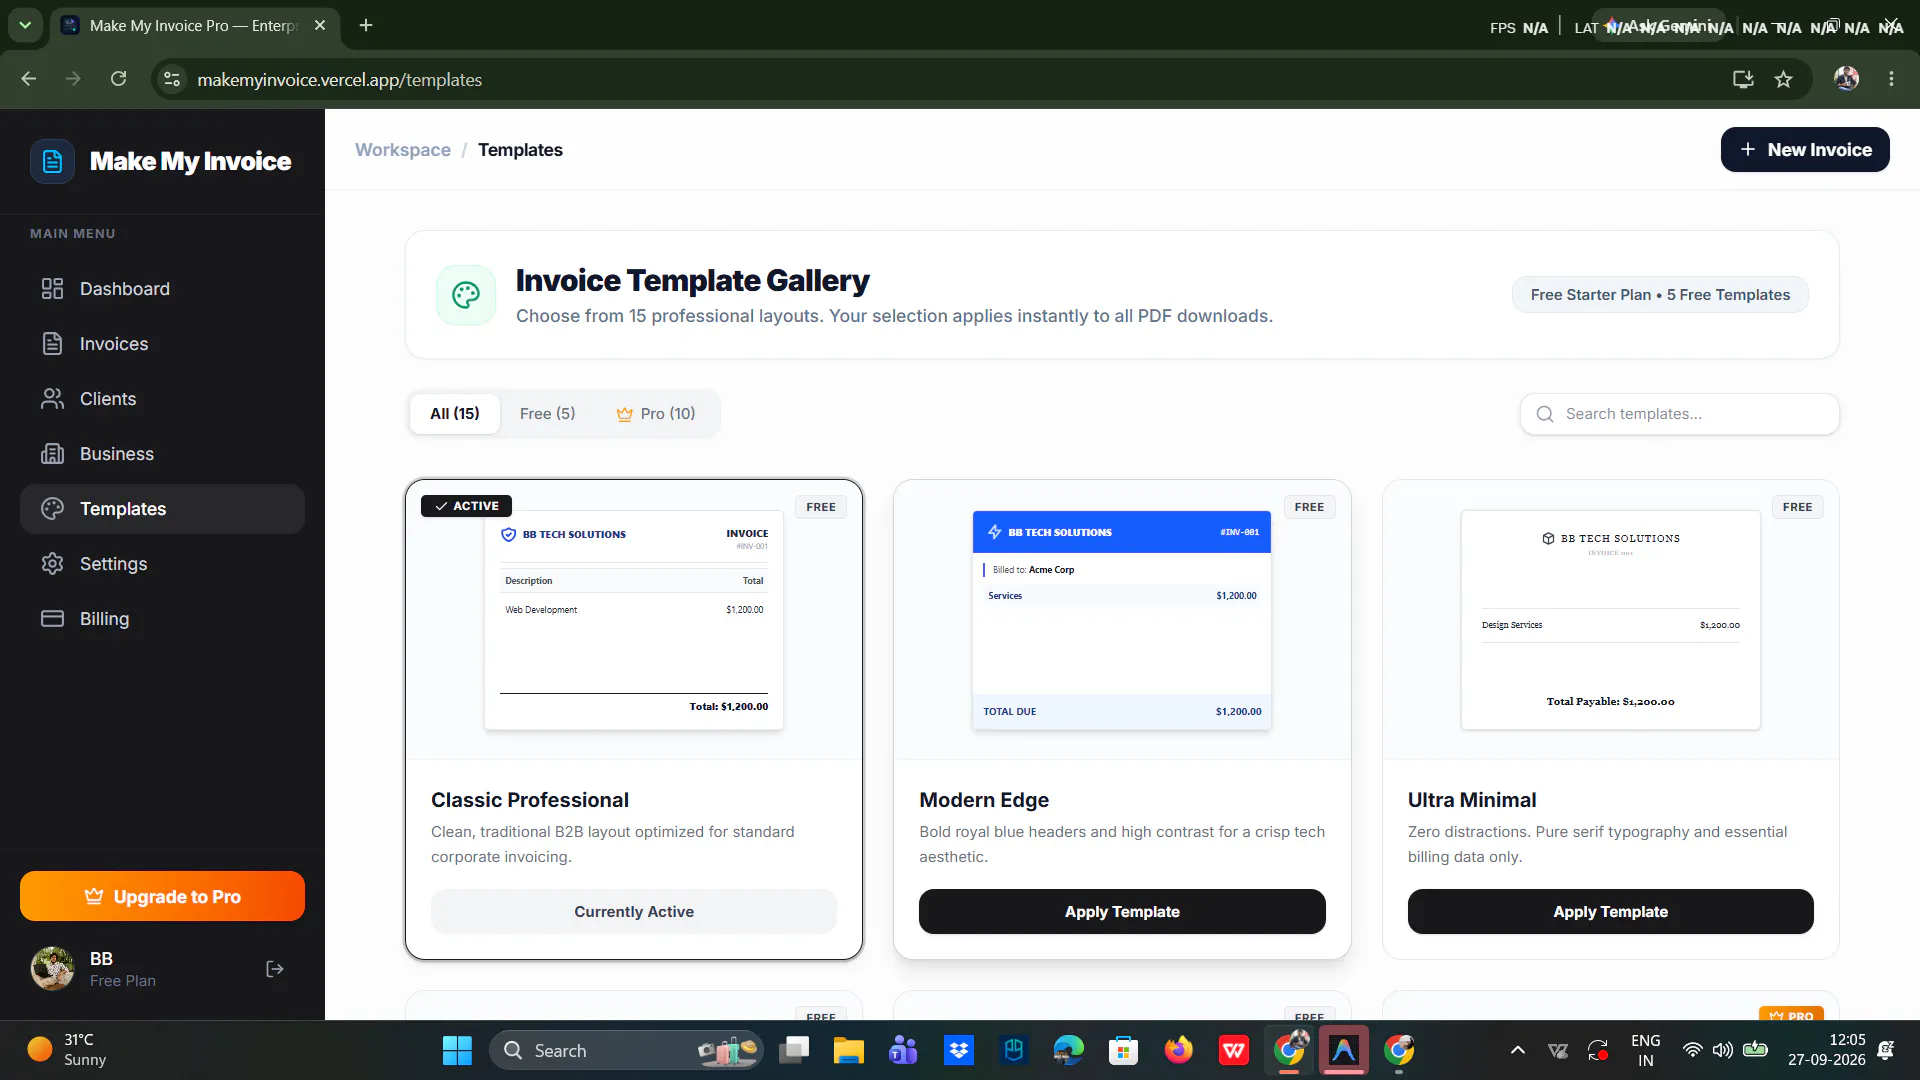Click the ACTIVE badge on Classic Professional
Viewport: 1920px width, 1080px height.
click(x=466, y=506)
